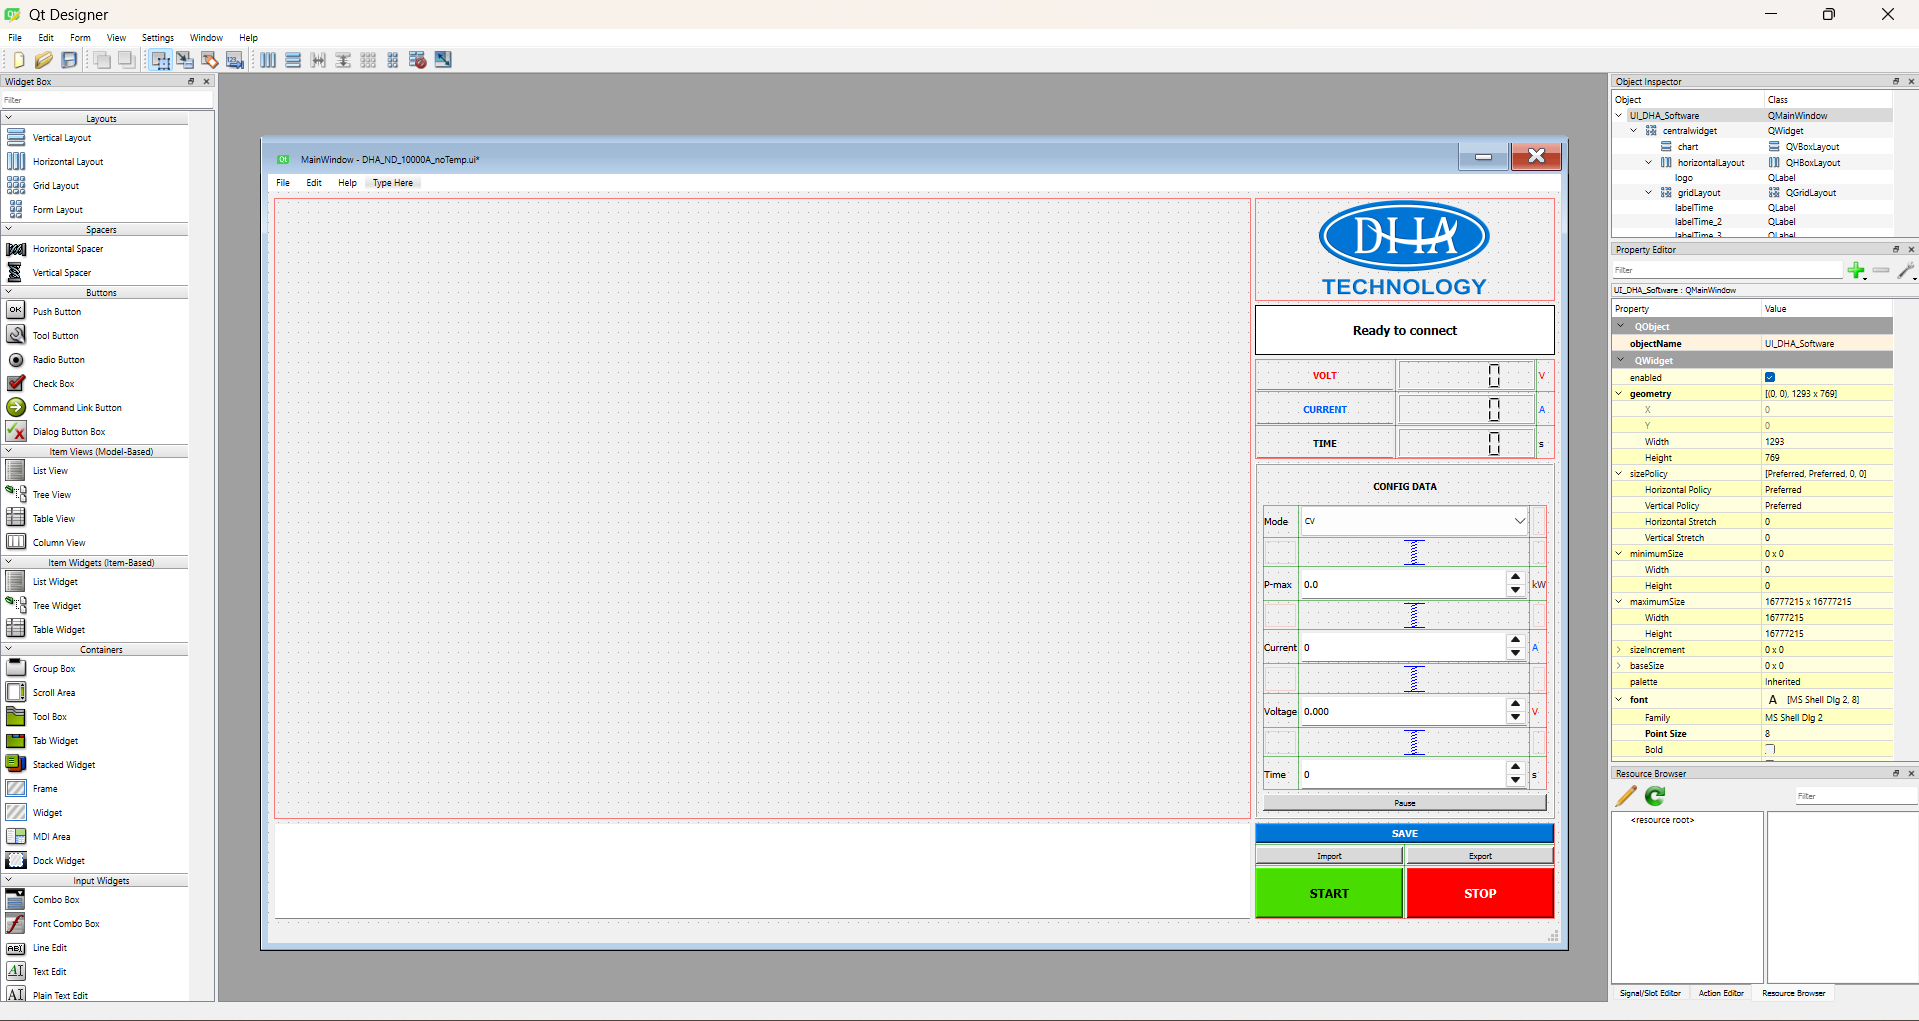Click the Break Layout toolbar icon
This screenshot has height=1021, width=1919.
(x=418, y=60)
